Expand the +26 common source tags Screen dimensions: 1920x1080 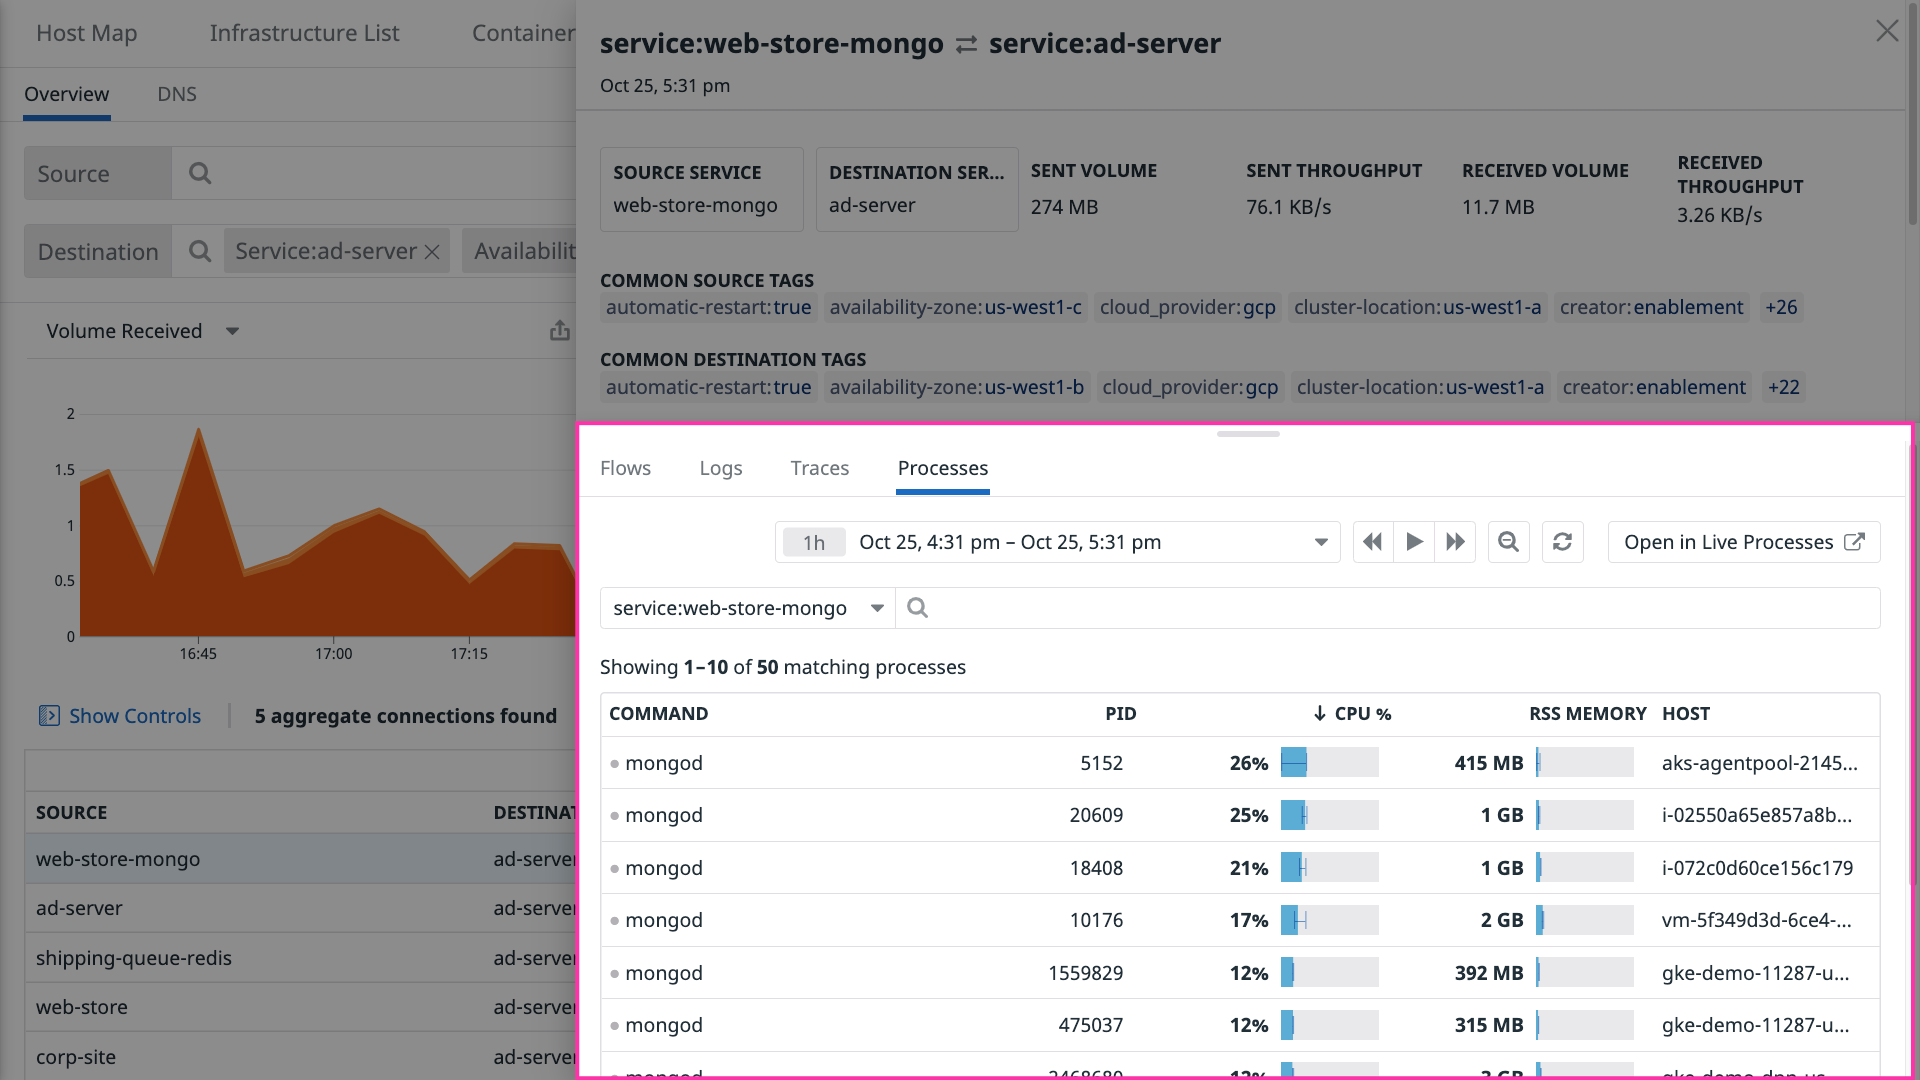click(x=1781, y=307)
